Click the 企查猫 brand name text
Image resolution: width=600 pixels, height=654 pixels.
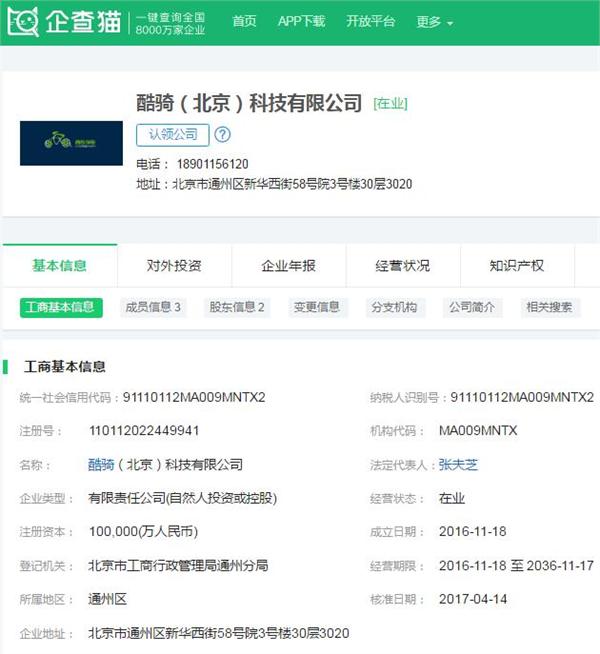(x=83, y=22)
